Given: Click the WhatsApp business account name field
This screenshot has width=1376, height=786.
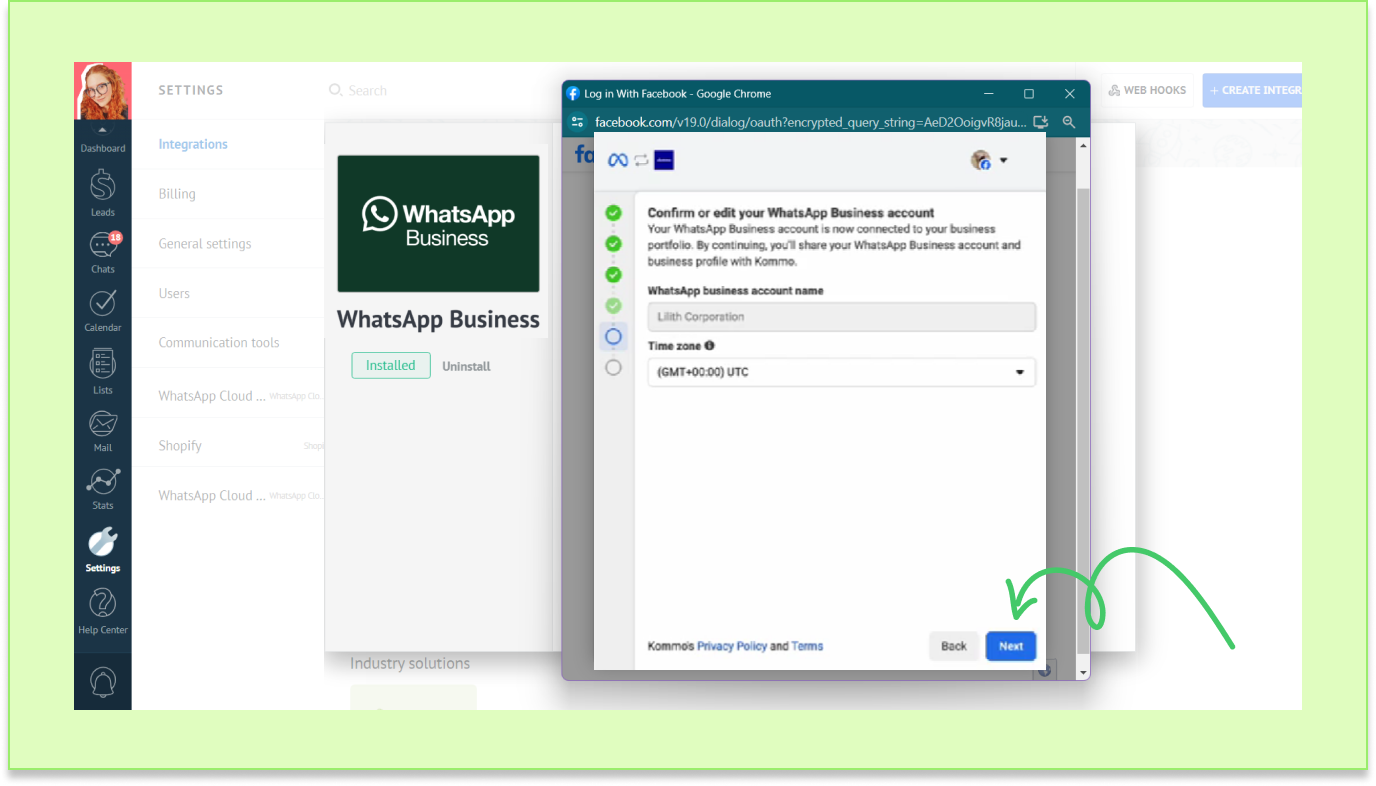Looking at the screenshot, I should [841, 317].
